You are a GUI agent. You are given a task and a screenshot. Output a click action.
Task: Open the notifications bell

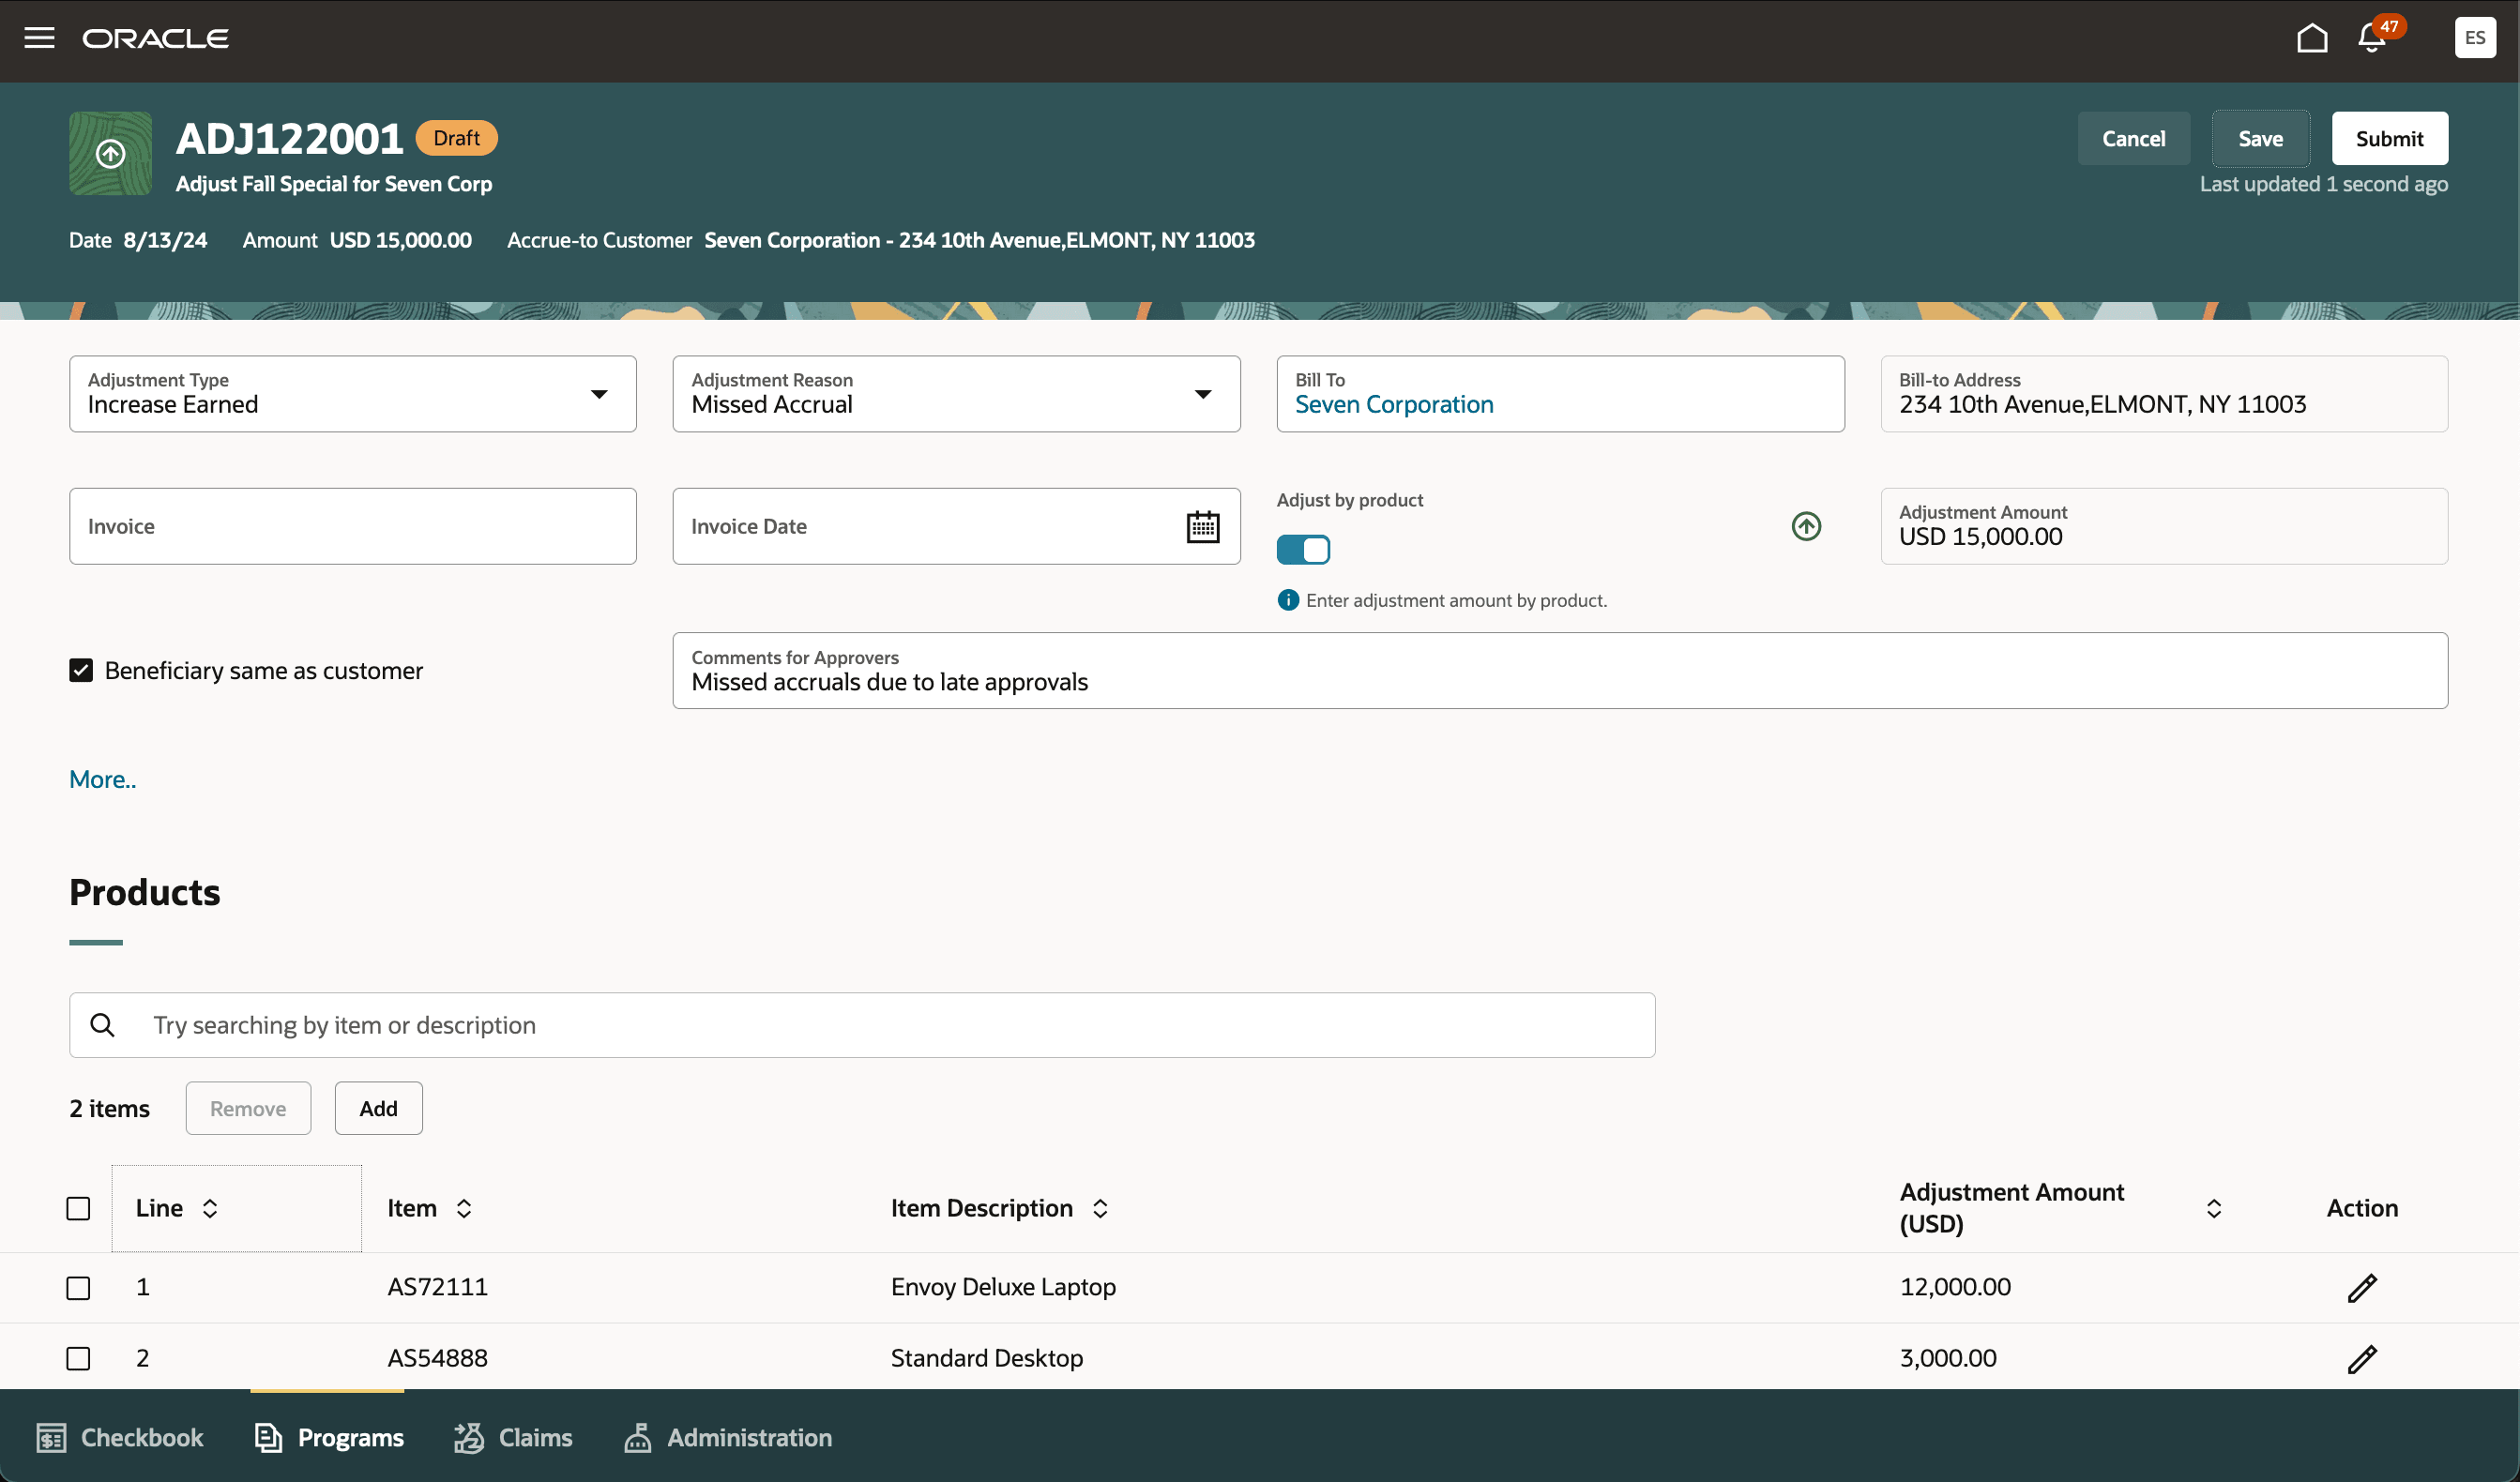tap(2371, 38)
